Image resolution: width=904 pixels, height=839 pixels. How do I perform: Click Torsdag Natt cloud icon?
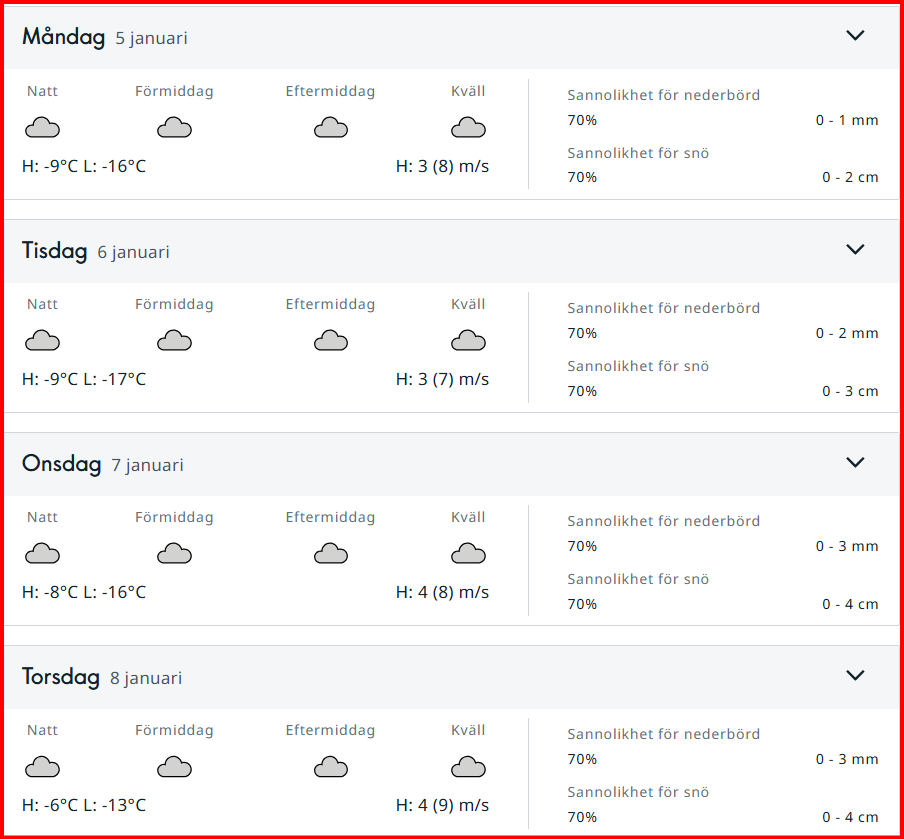(43, 767)
